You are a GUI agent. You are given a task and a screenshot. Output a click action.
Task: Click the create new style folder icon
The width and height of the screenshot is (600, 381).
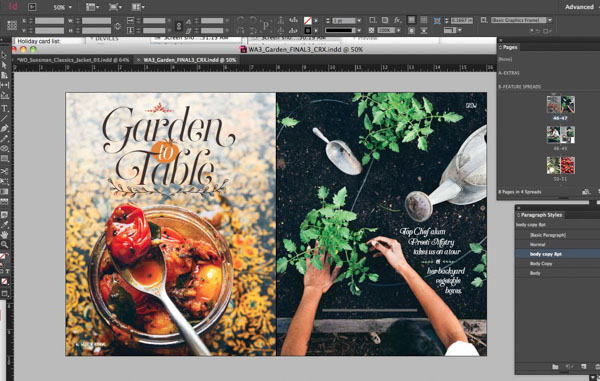coord(555,366)
